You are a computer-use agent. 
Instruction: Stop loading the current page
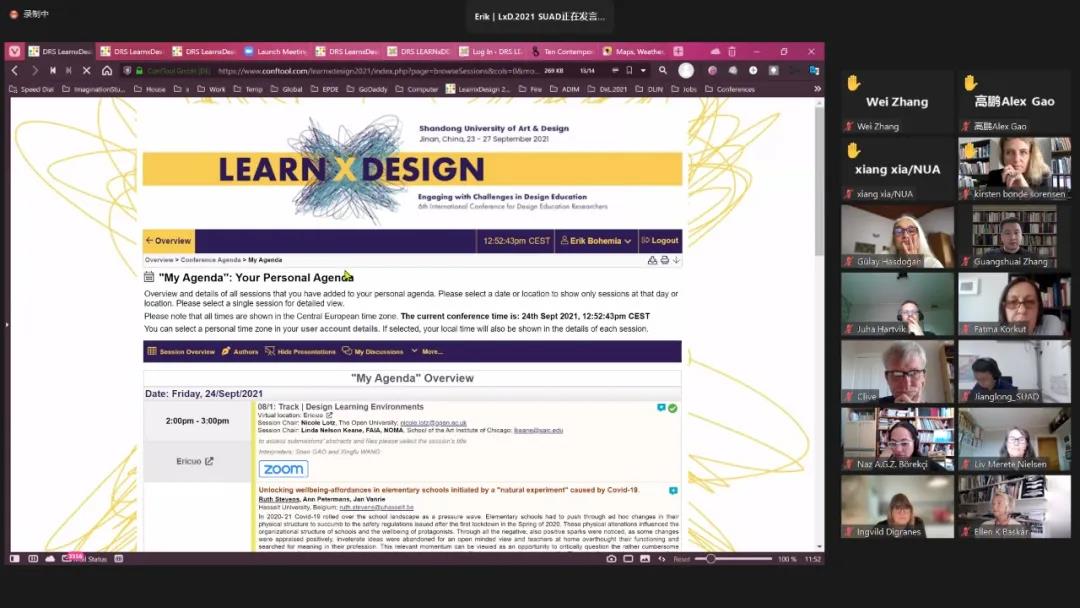click(86, 71)
